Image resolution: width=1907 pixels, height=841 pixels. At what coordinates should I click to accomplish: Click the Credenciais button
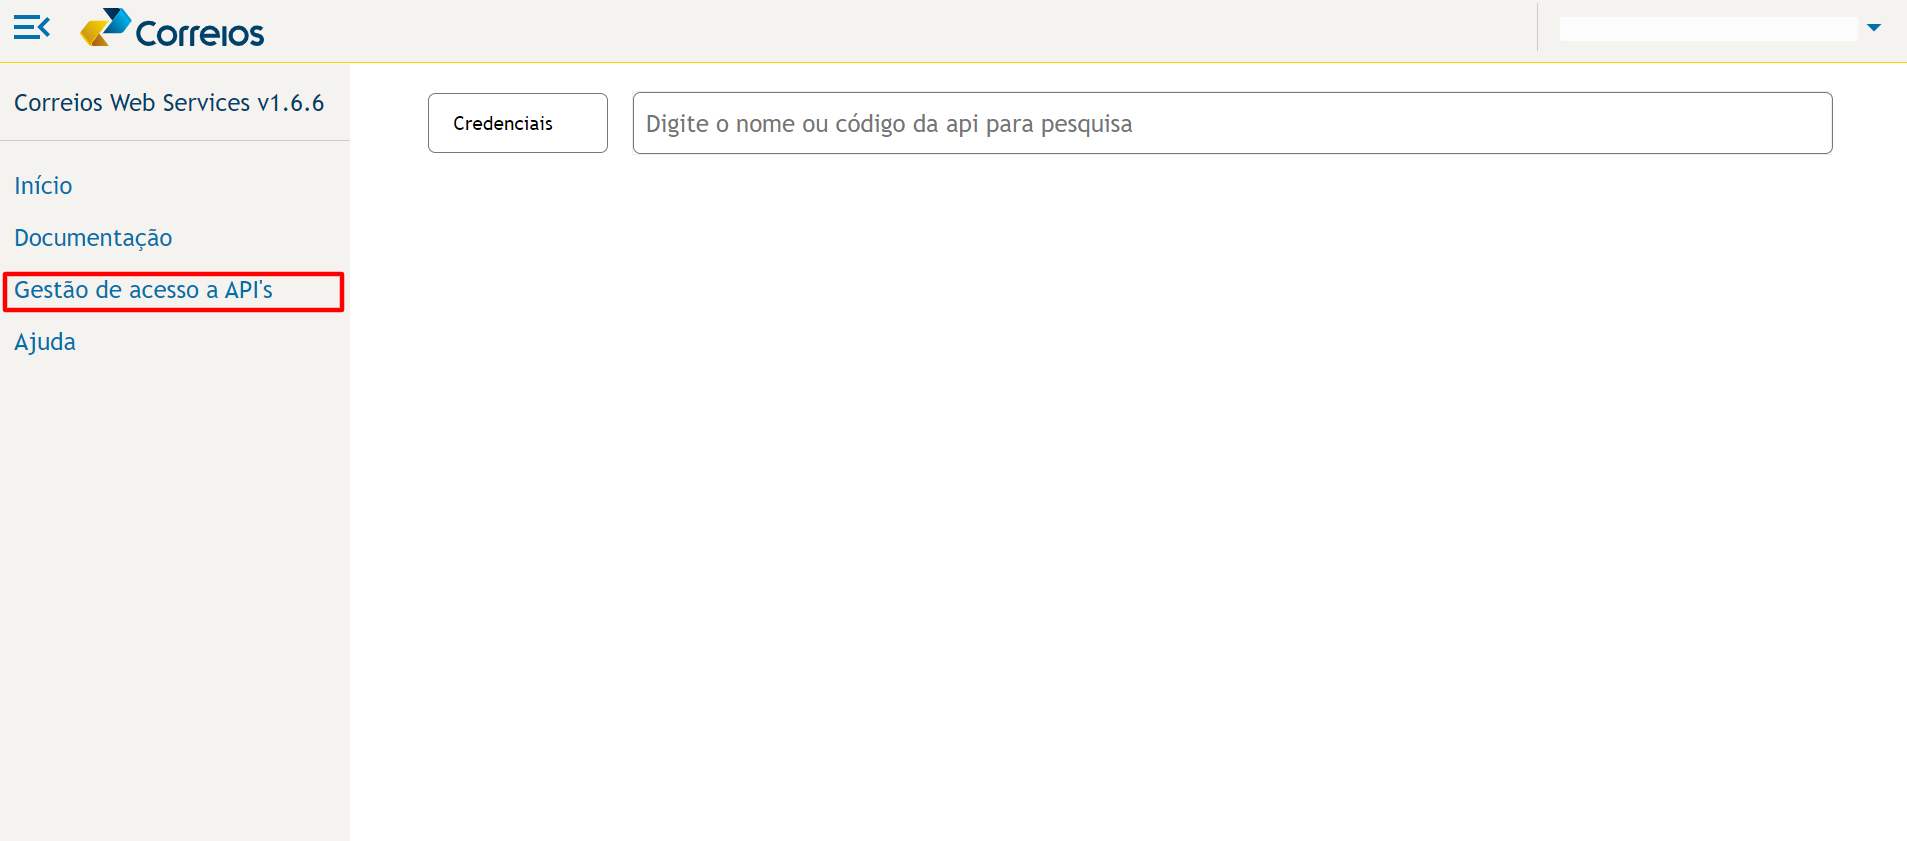click(x=518, y=123)
